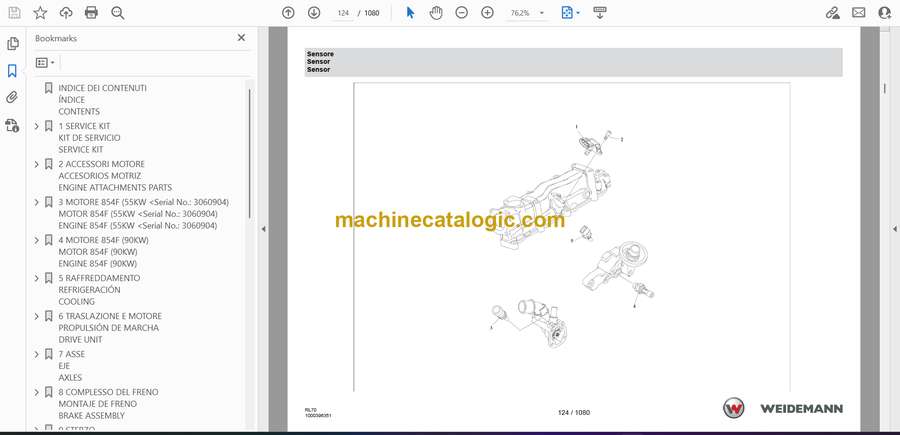Click the upload to cloud icon
This screenshot has width=900, height=435.
[66, 13]
